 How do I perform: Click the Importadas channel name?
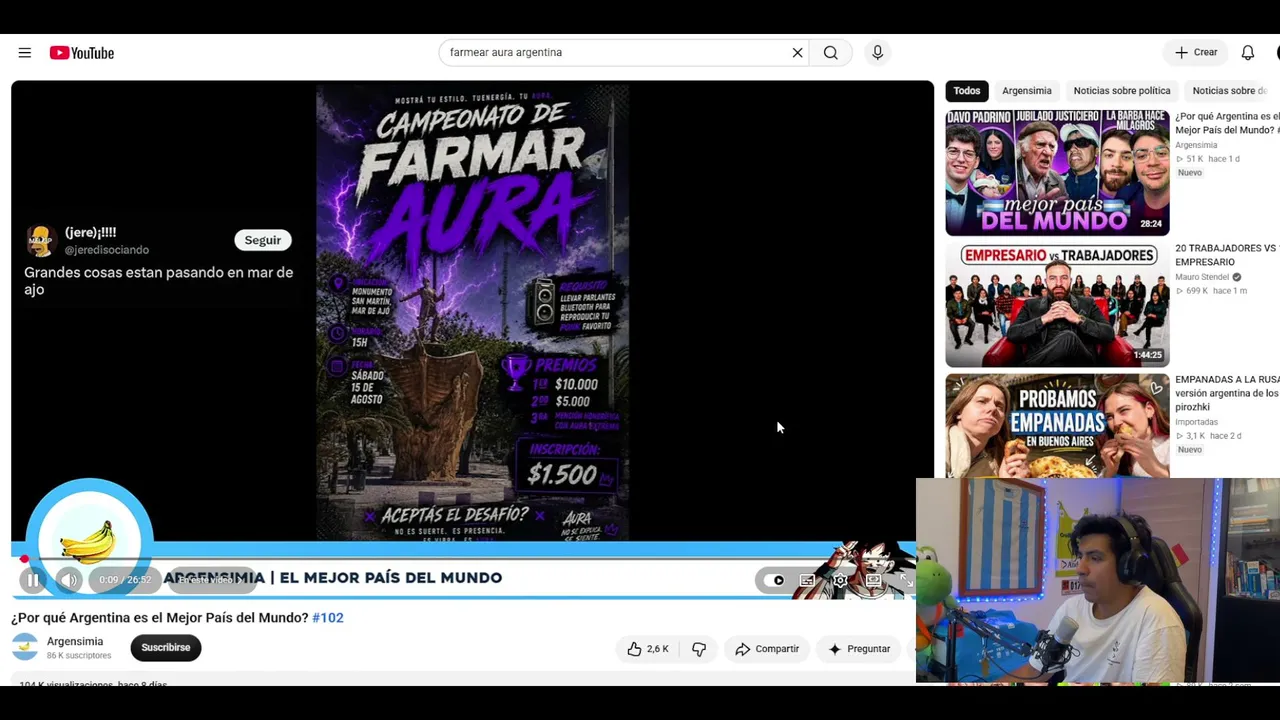pos(1197,422)
